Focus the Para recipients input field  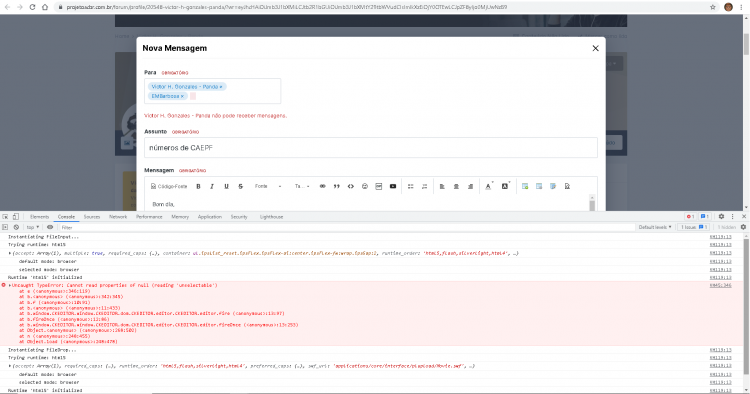(212, 91)
